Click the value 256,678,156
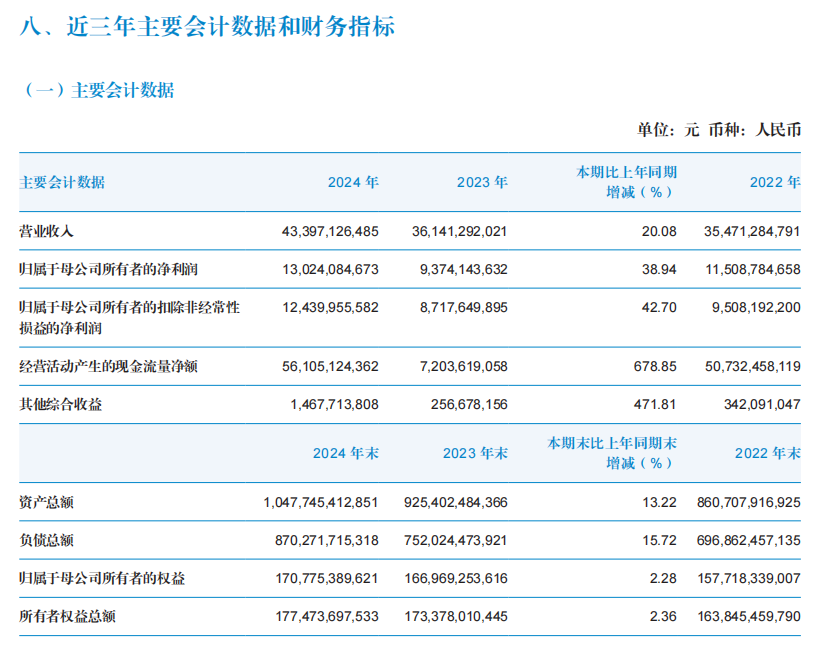 [469, 404]
